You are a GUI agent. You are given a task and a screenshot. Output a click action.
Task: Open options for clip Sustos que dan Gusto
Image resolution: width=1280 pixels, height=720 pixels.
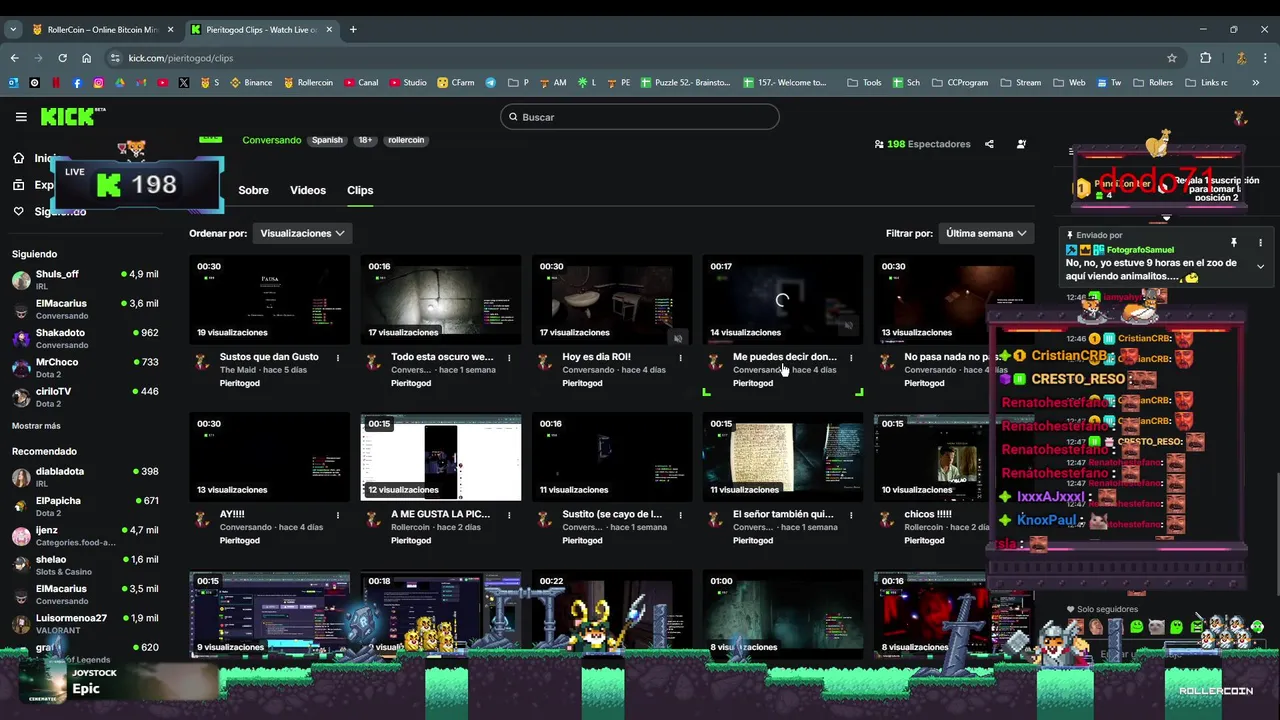tap(338, 357)
